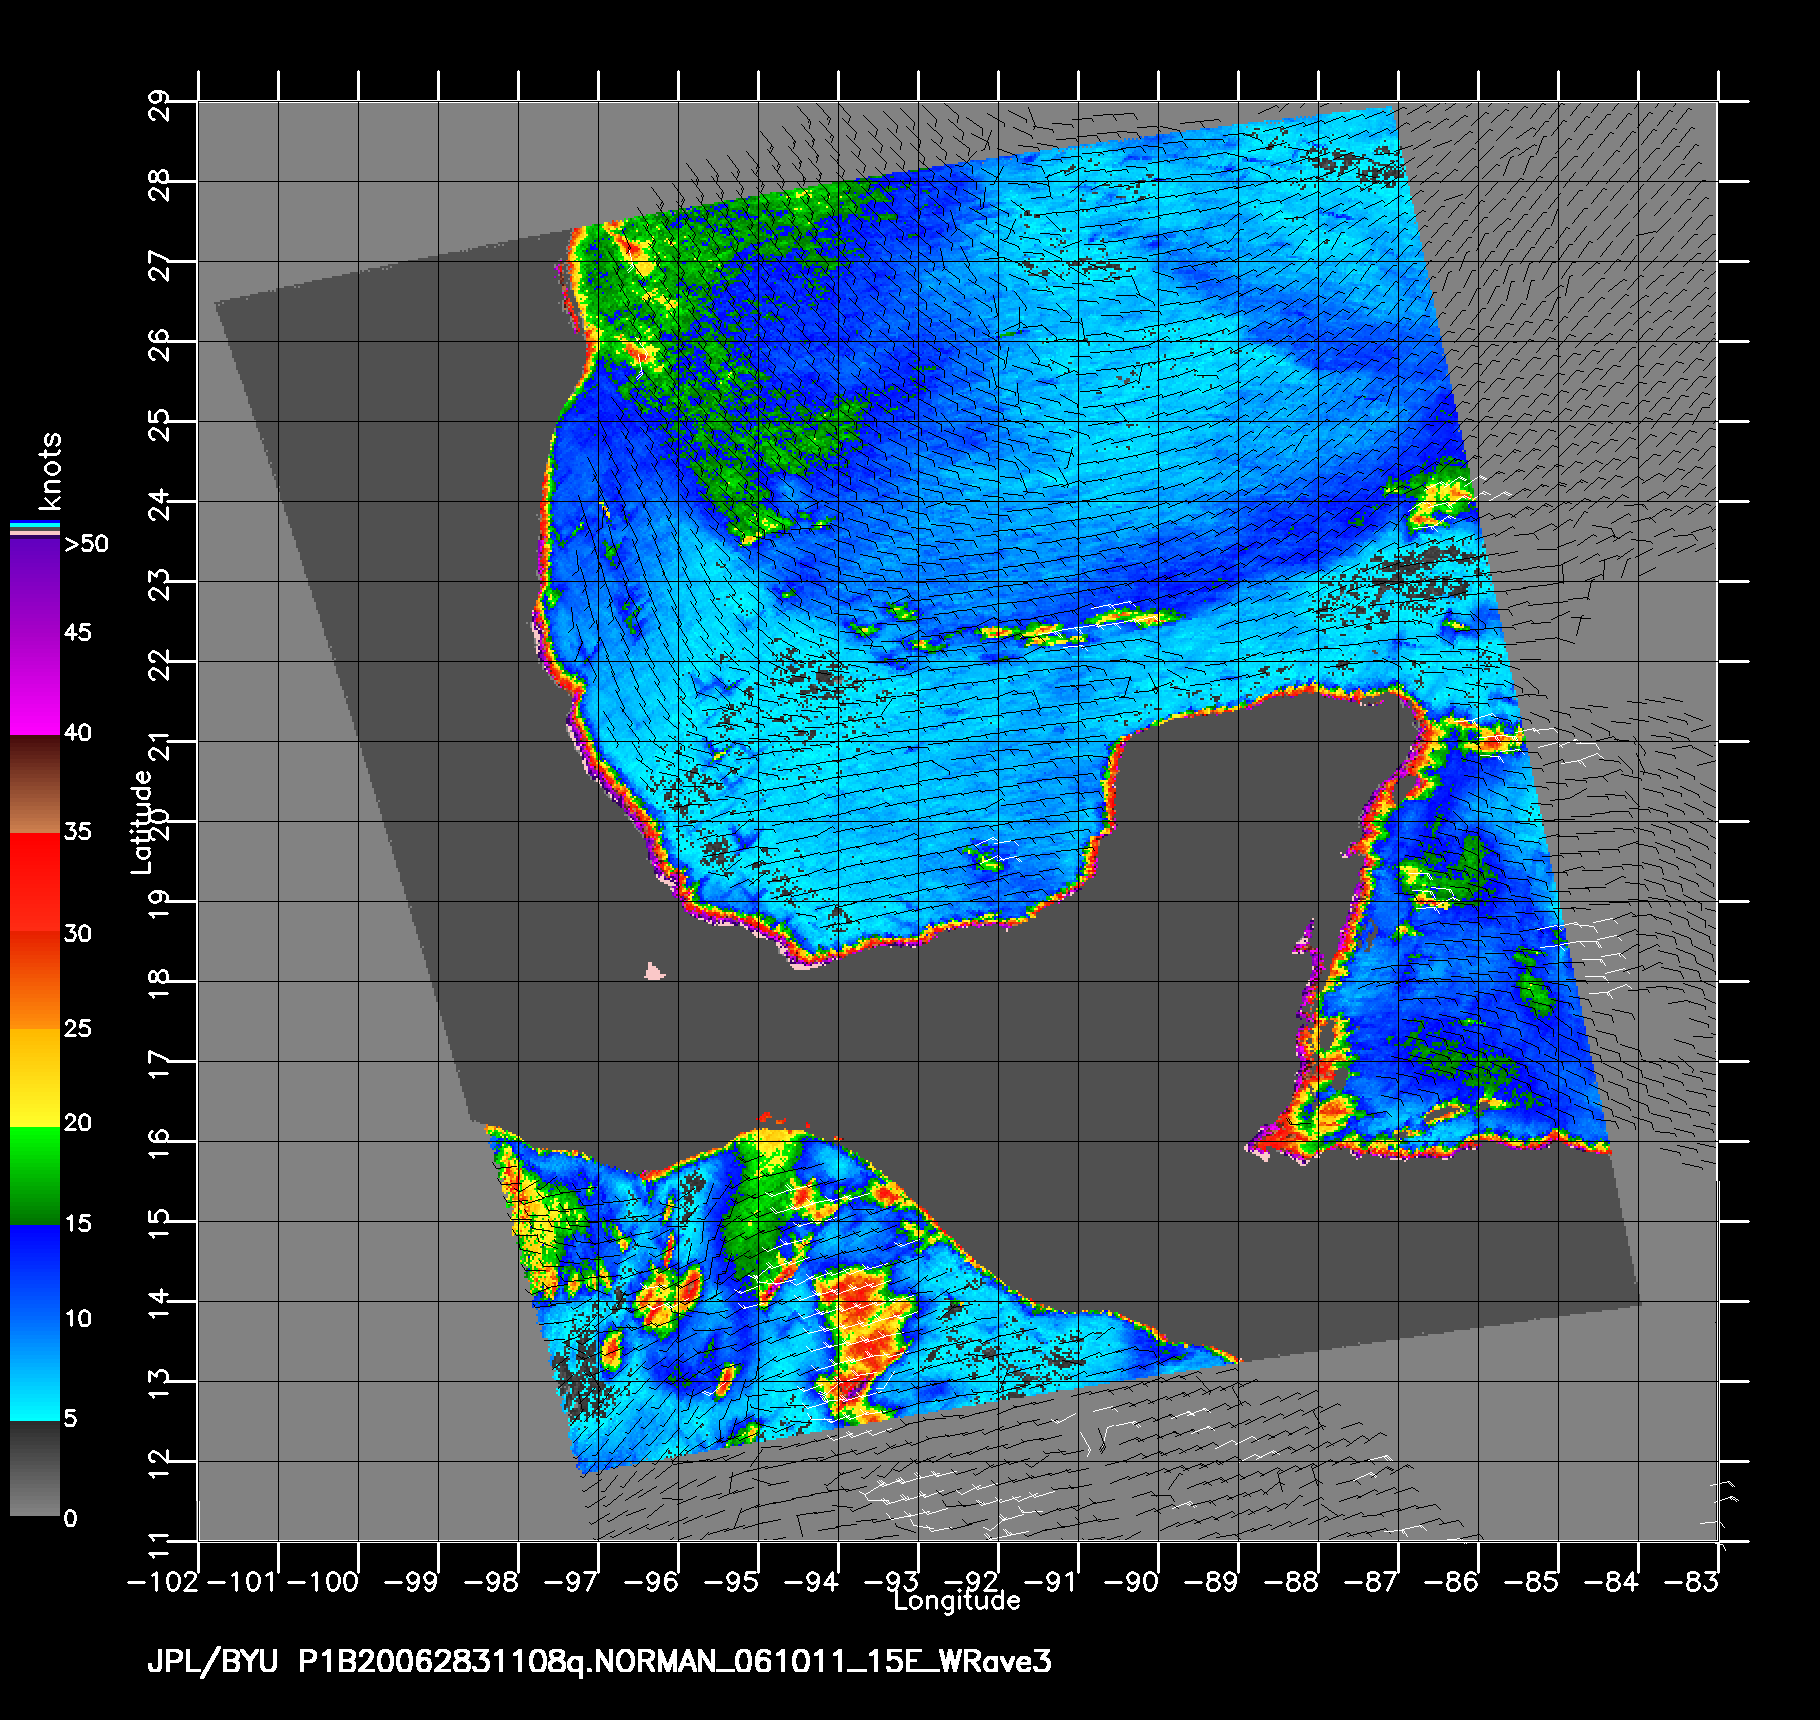
Task: Click the latitude axis label '12'
Action: click(x=161, y=1463)
